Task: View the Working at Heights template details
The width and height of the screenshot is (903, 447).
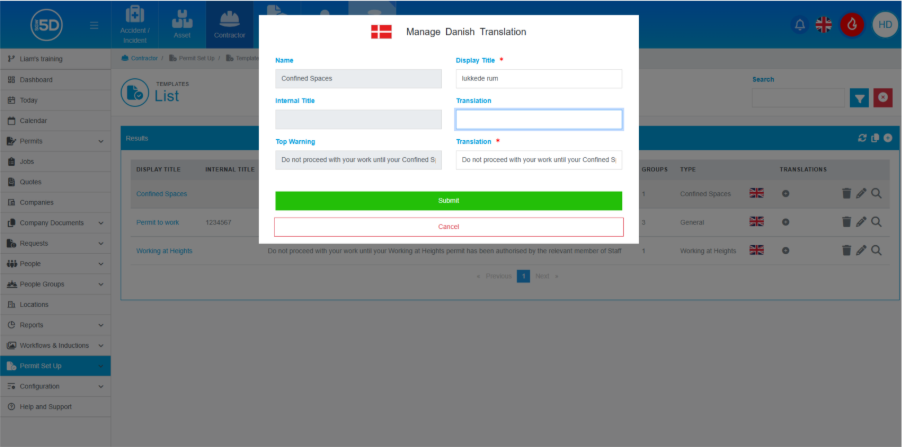Action: point(877,250)
